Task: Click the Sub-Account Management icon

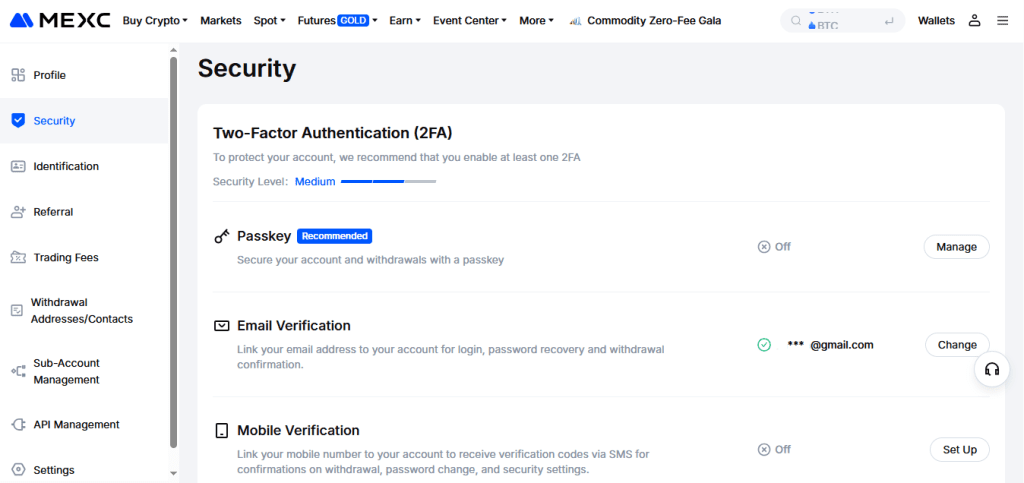Action: pos(18,371)
